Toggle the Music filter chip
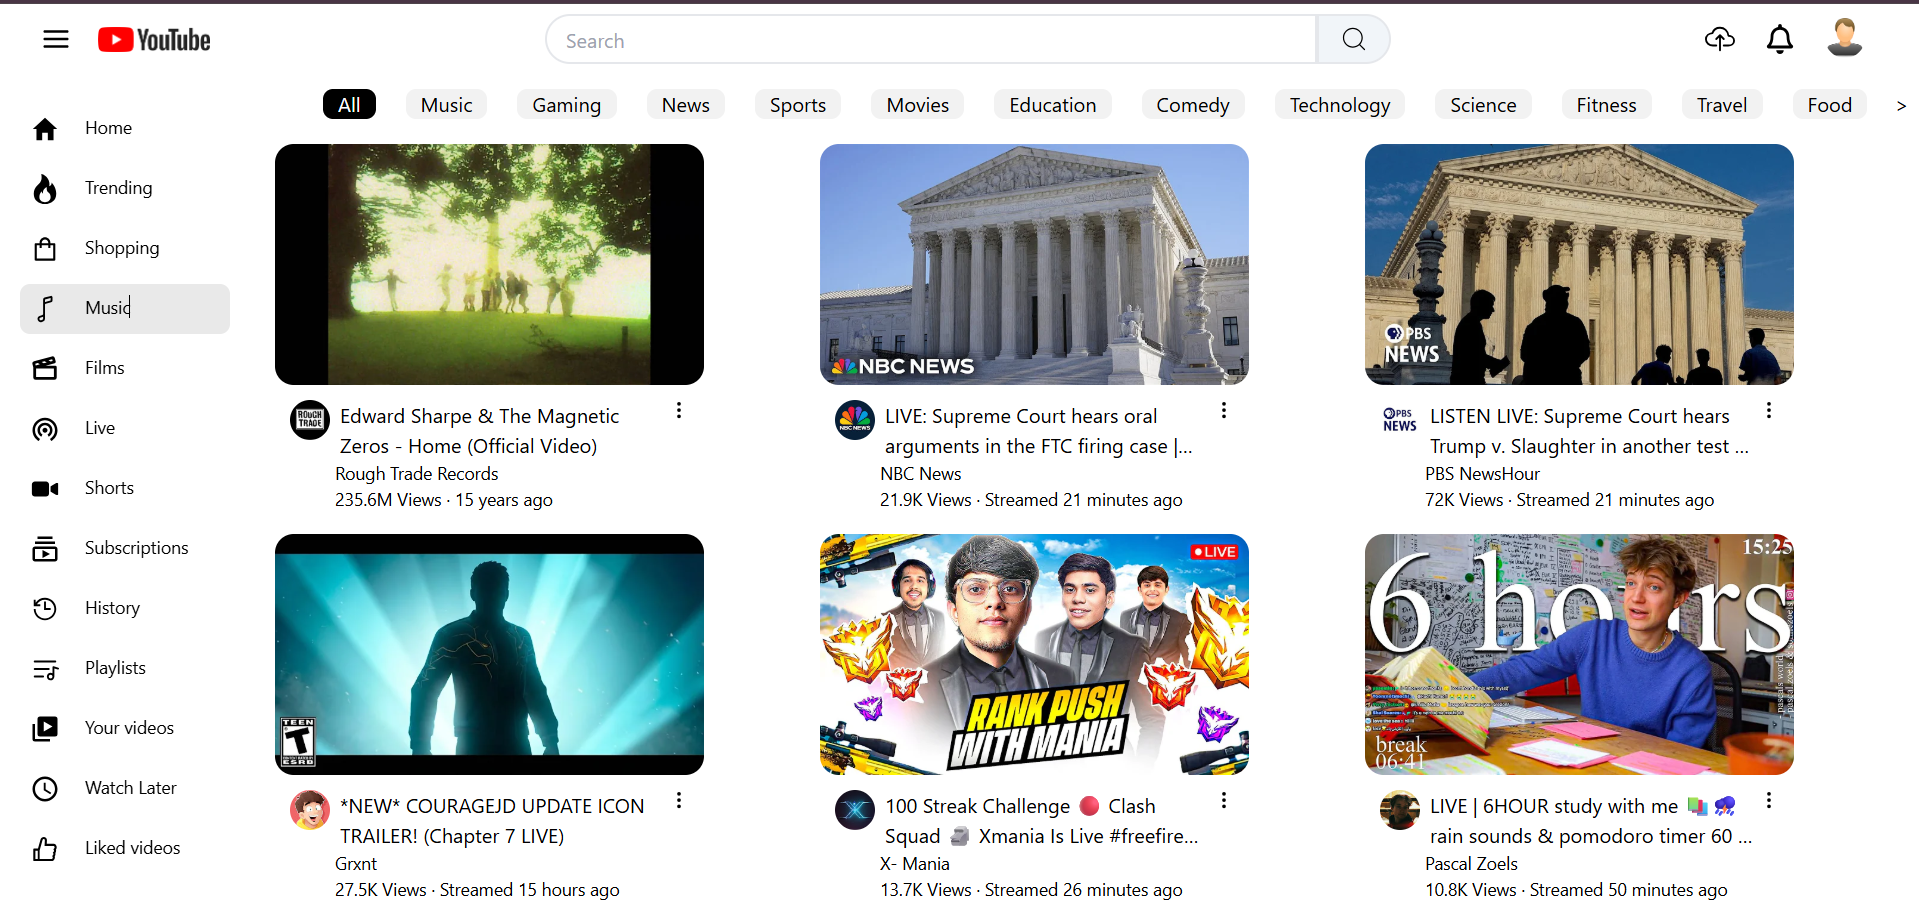 [x=446, y=104]
